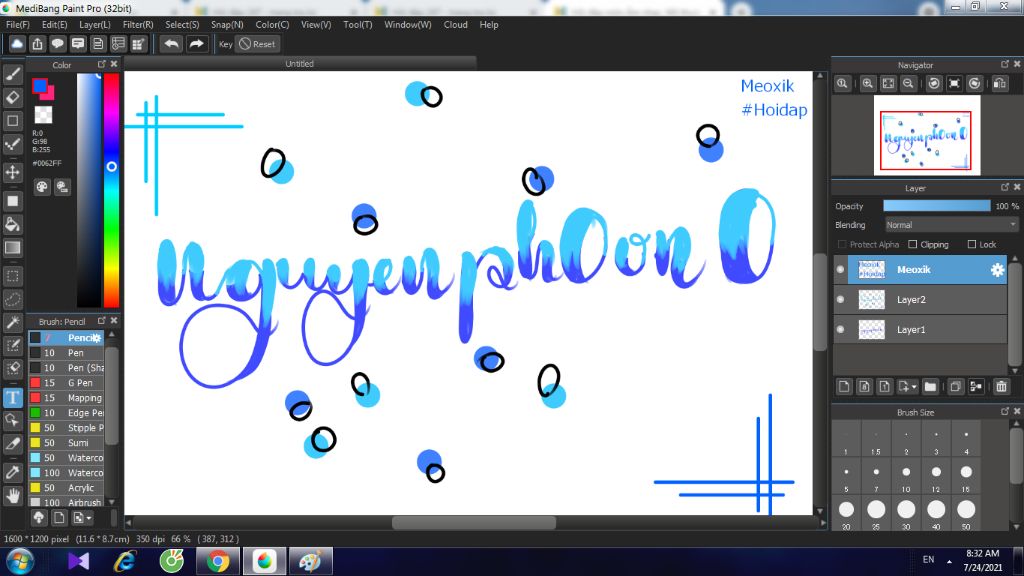
Task: Delete layer with the trash icon
Action: click(1001, 387)
